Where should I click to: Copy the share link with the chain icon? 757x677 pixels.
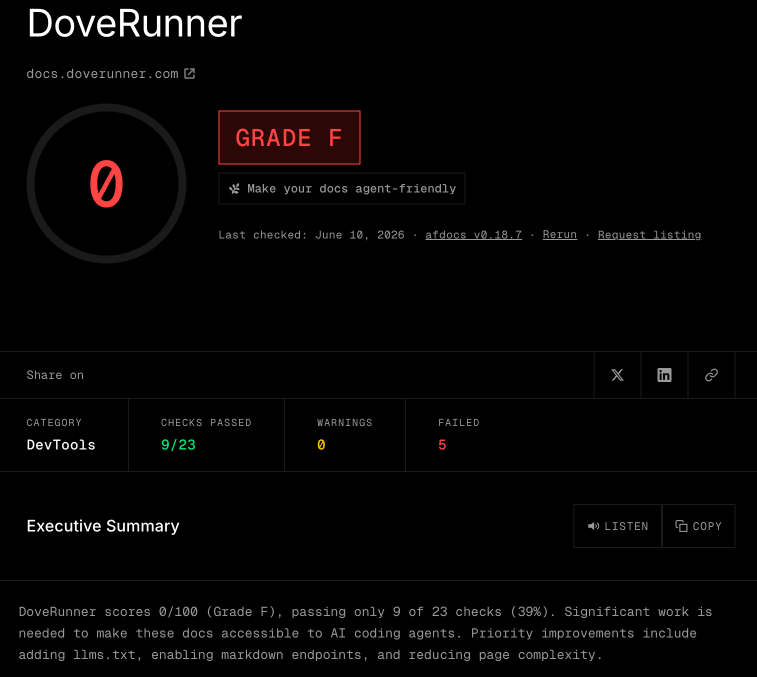click(711, 375)
